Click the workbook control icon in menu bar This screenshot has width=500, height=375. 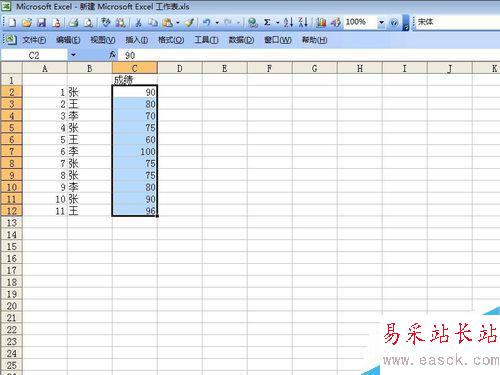point(11,40)
